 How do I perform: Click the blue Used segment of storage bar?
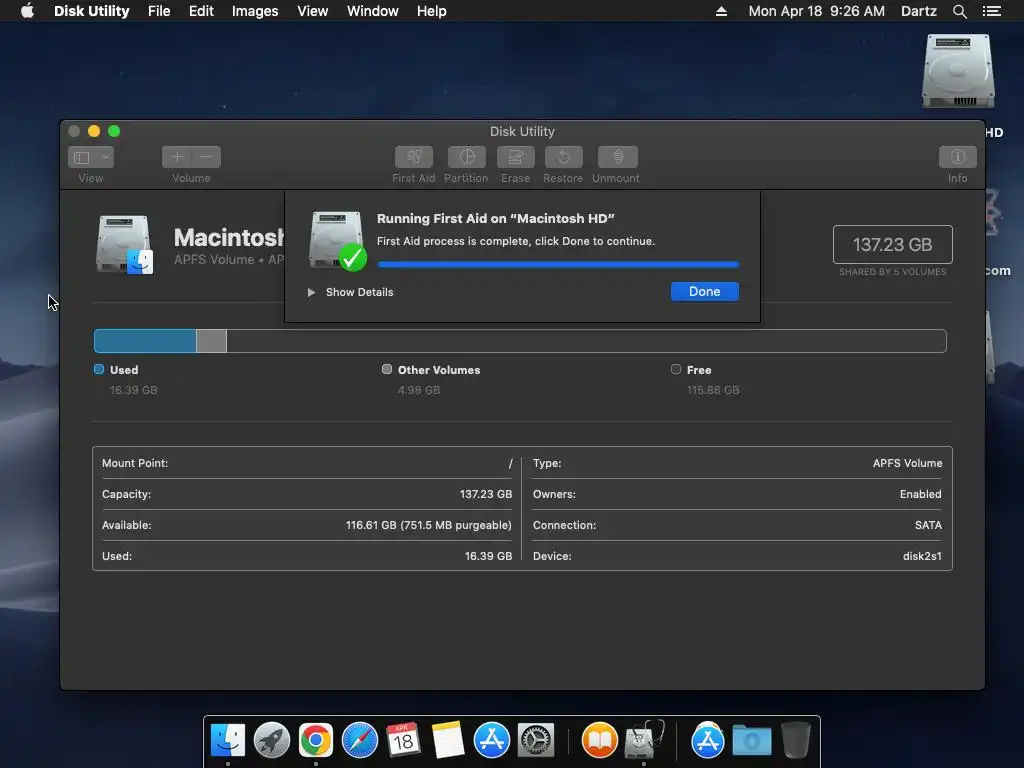pos(145,341)
